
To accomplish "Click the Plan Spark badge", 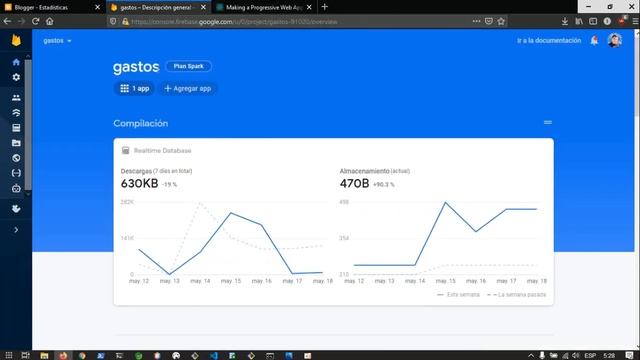I will click(188, 66).
